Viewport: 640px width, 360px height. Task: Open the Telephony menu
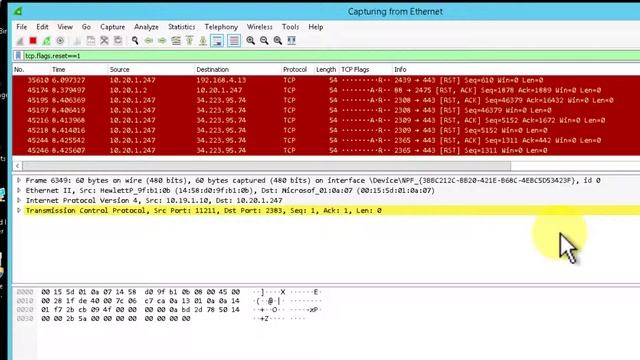click(x=221, y=27)
